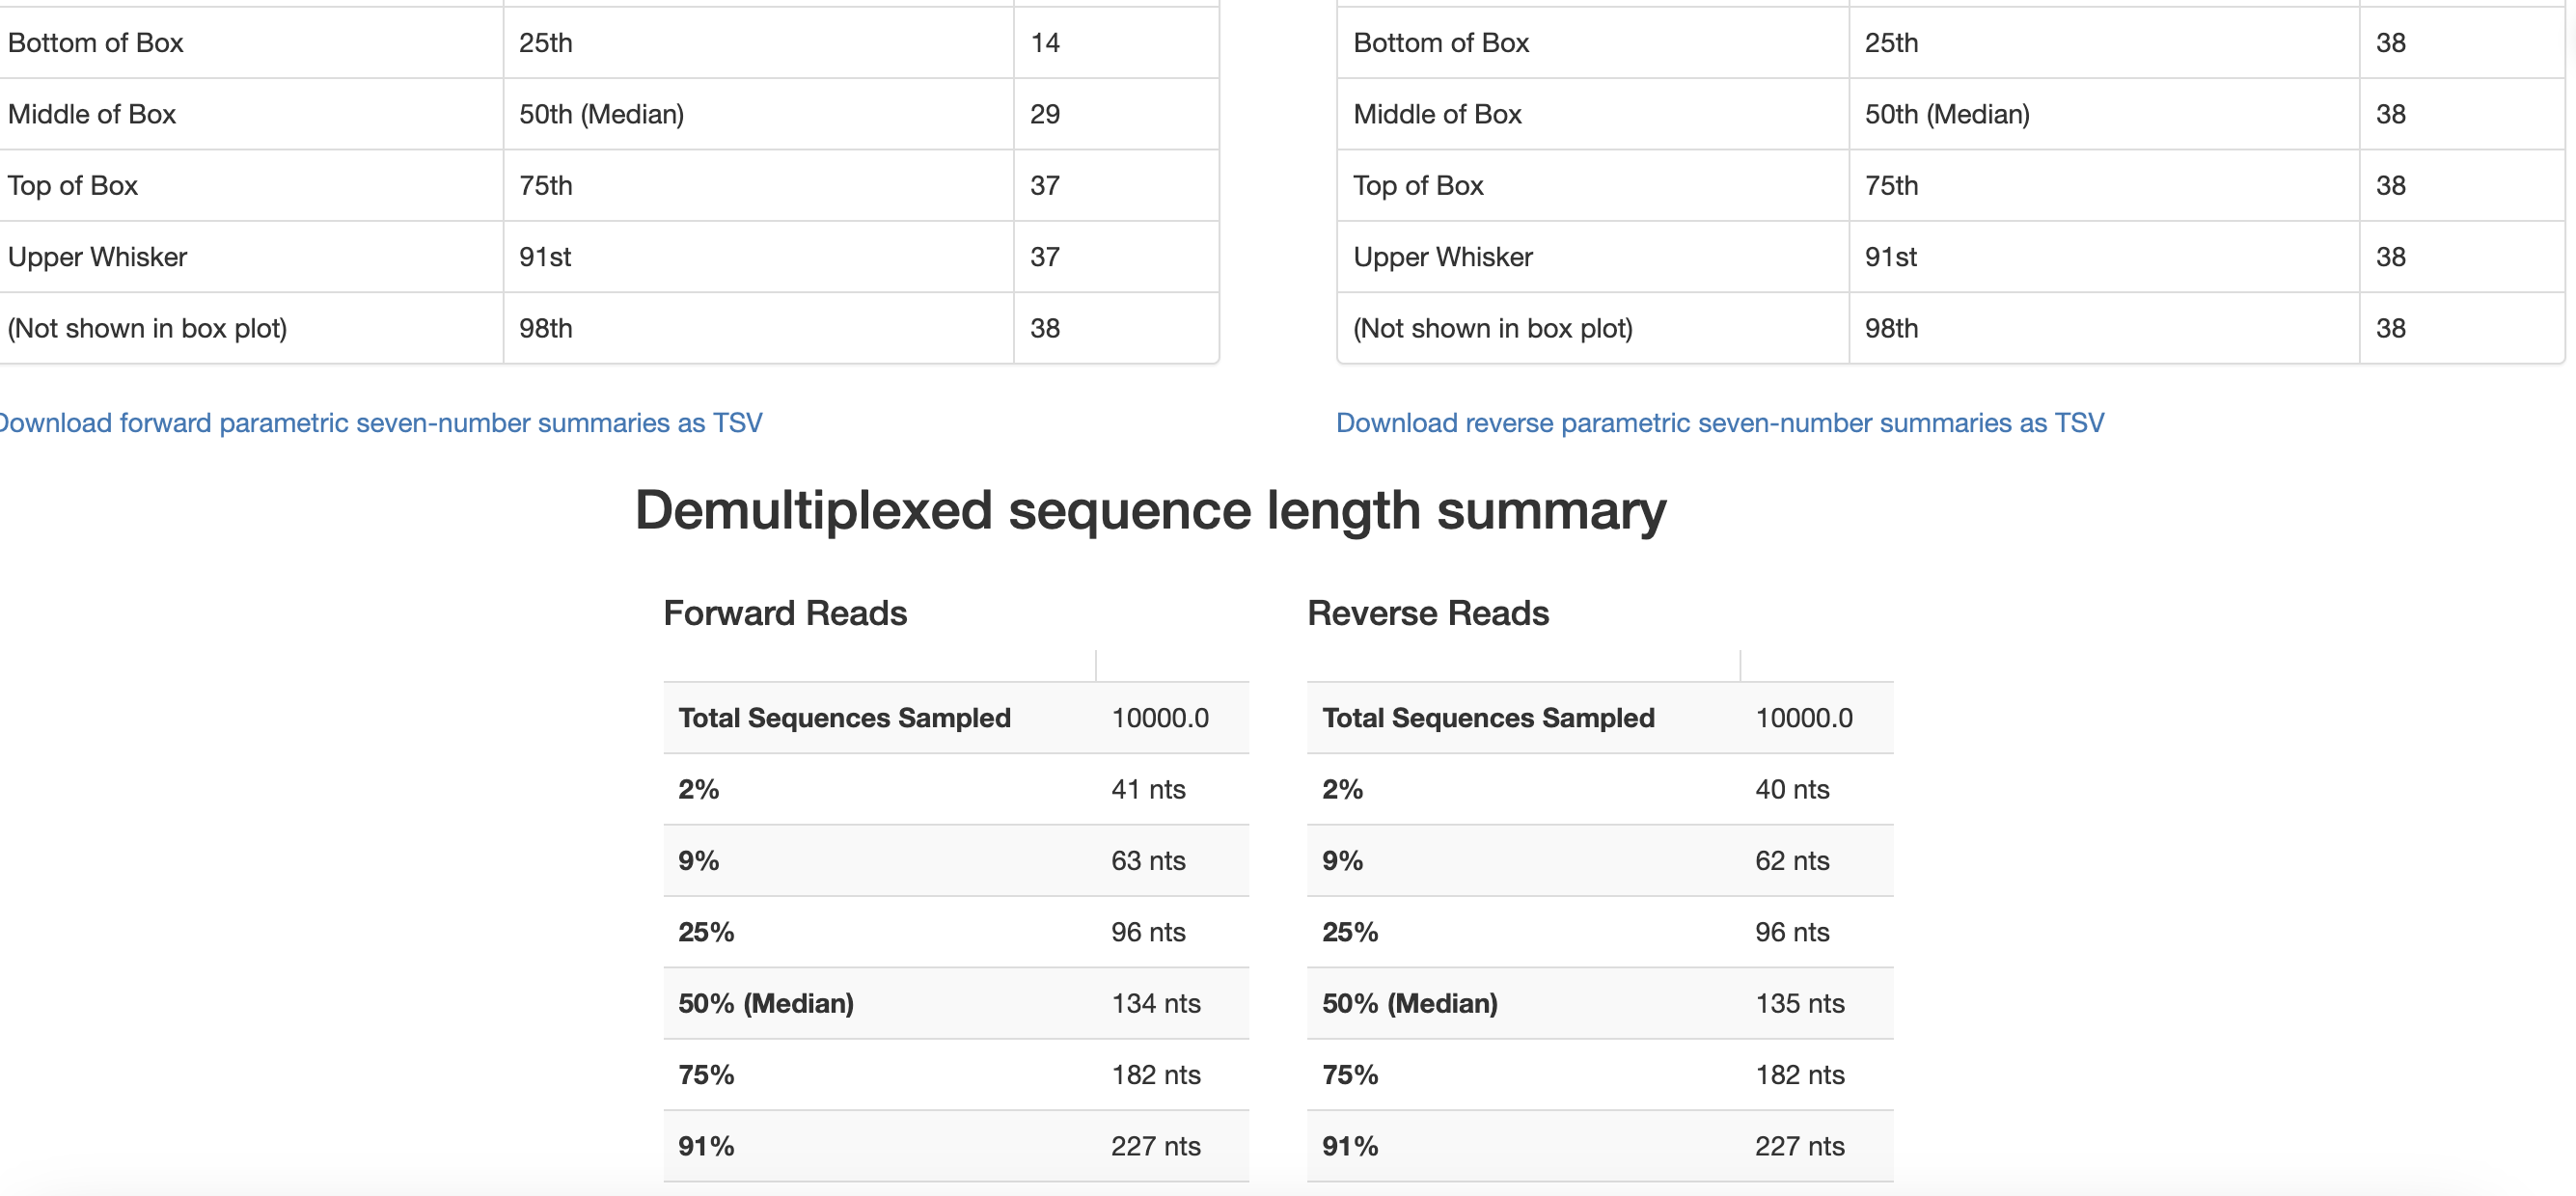
Task: Select Middle of Box label in left table
Action: (x=92, y=114)
